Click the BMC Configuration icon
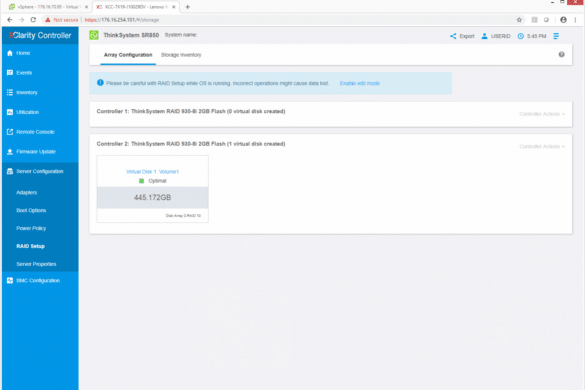585x390 pixels. click(10, 281)
